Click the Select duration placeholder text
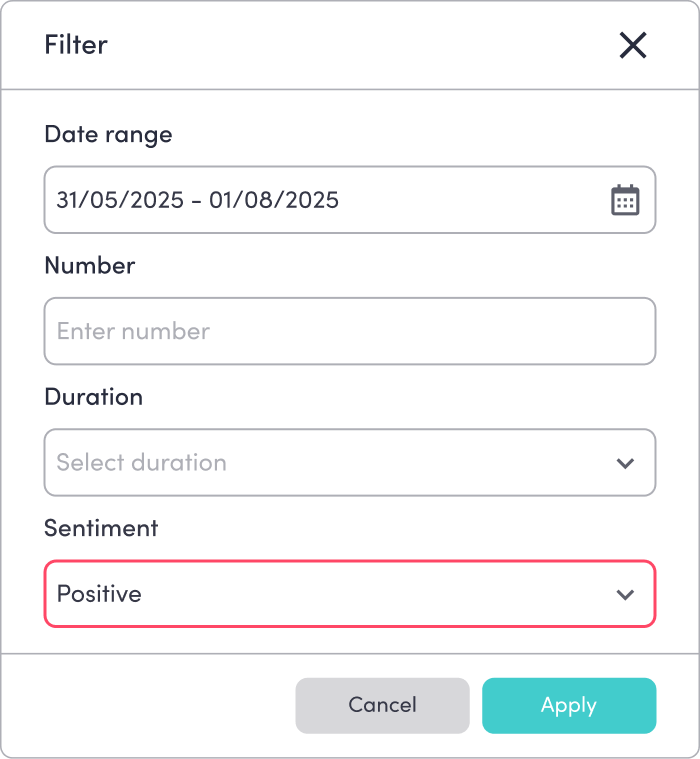 141,463
